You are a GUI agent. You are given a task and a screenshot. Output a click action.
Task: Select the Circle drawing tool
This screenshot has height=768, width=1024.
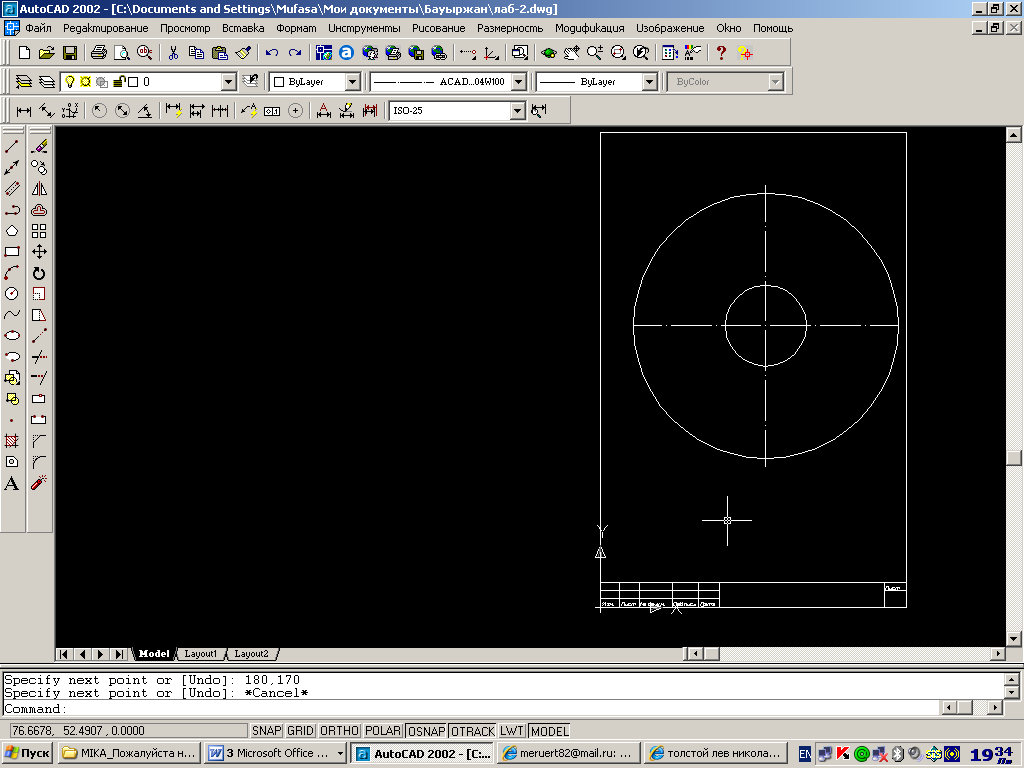[12, 293]
